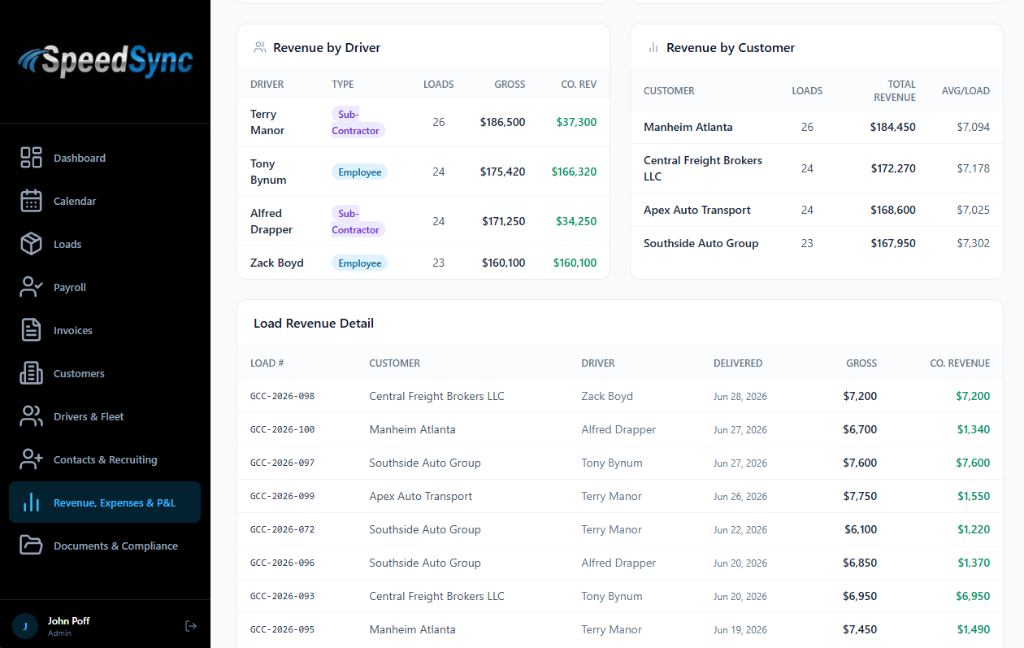Image resolution: width=1024 pixels, height=648 pixels.
Task: Click the logout icon beside John Poff
Action: pos(191,626)
